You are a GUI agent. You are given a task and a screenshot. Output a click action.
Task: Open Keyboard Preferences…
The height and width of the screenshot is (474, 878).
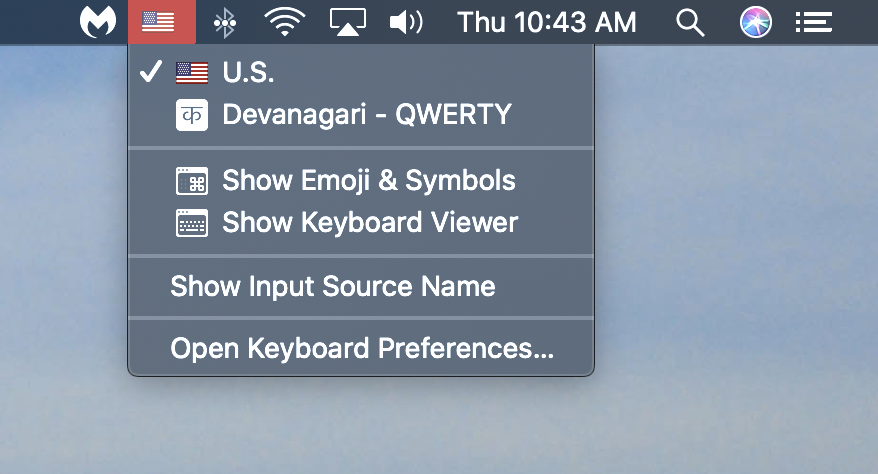(361, 348)
